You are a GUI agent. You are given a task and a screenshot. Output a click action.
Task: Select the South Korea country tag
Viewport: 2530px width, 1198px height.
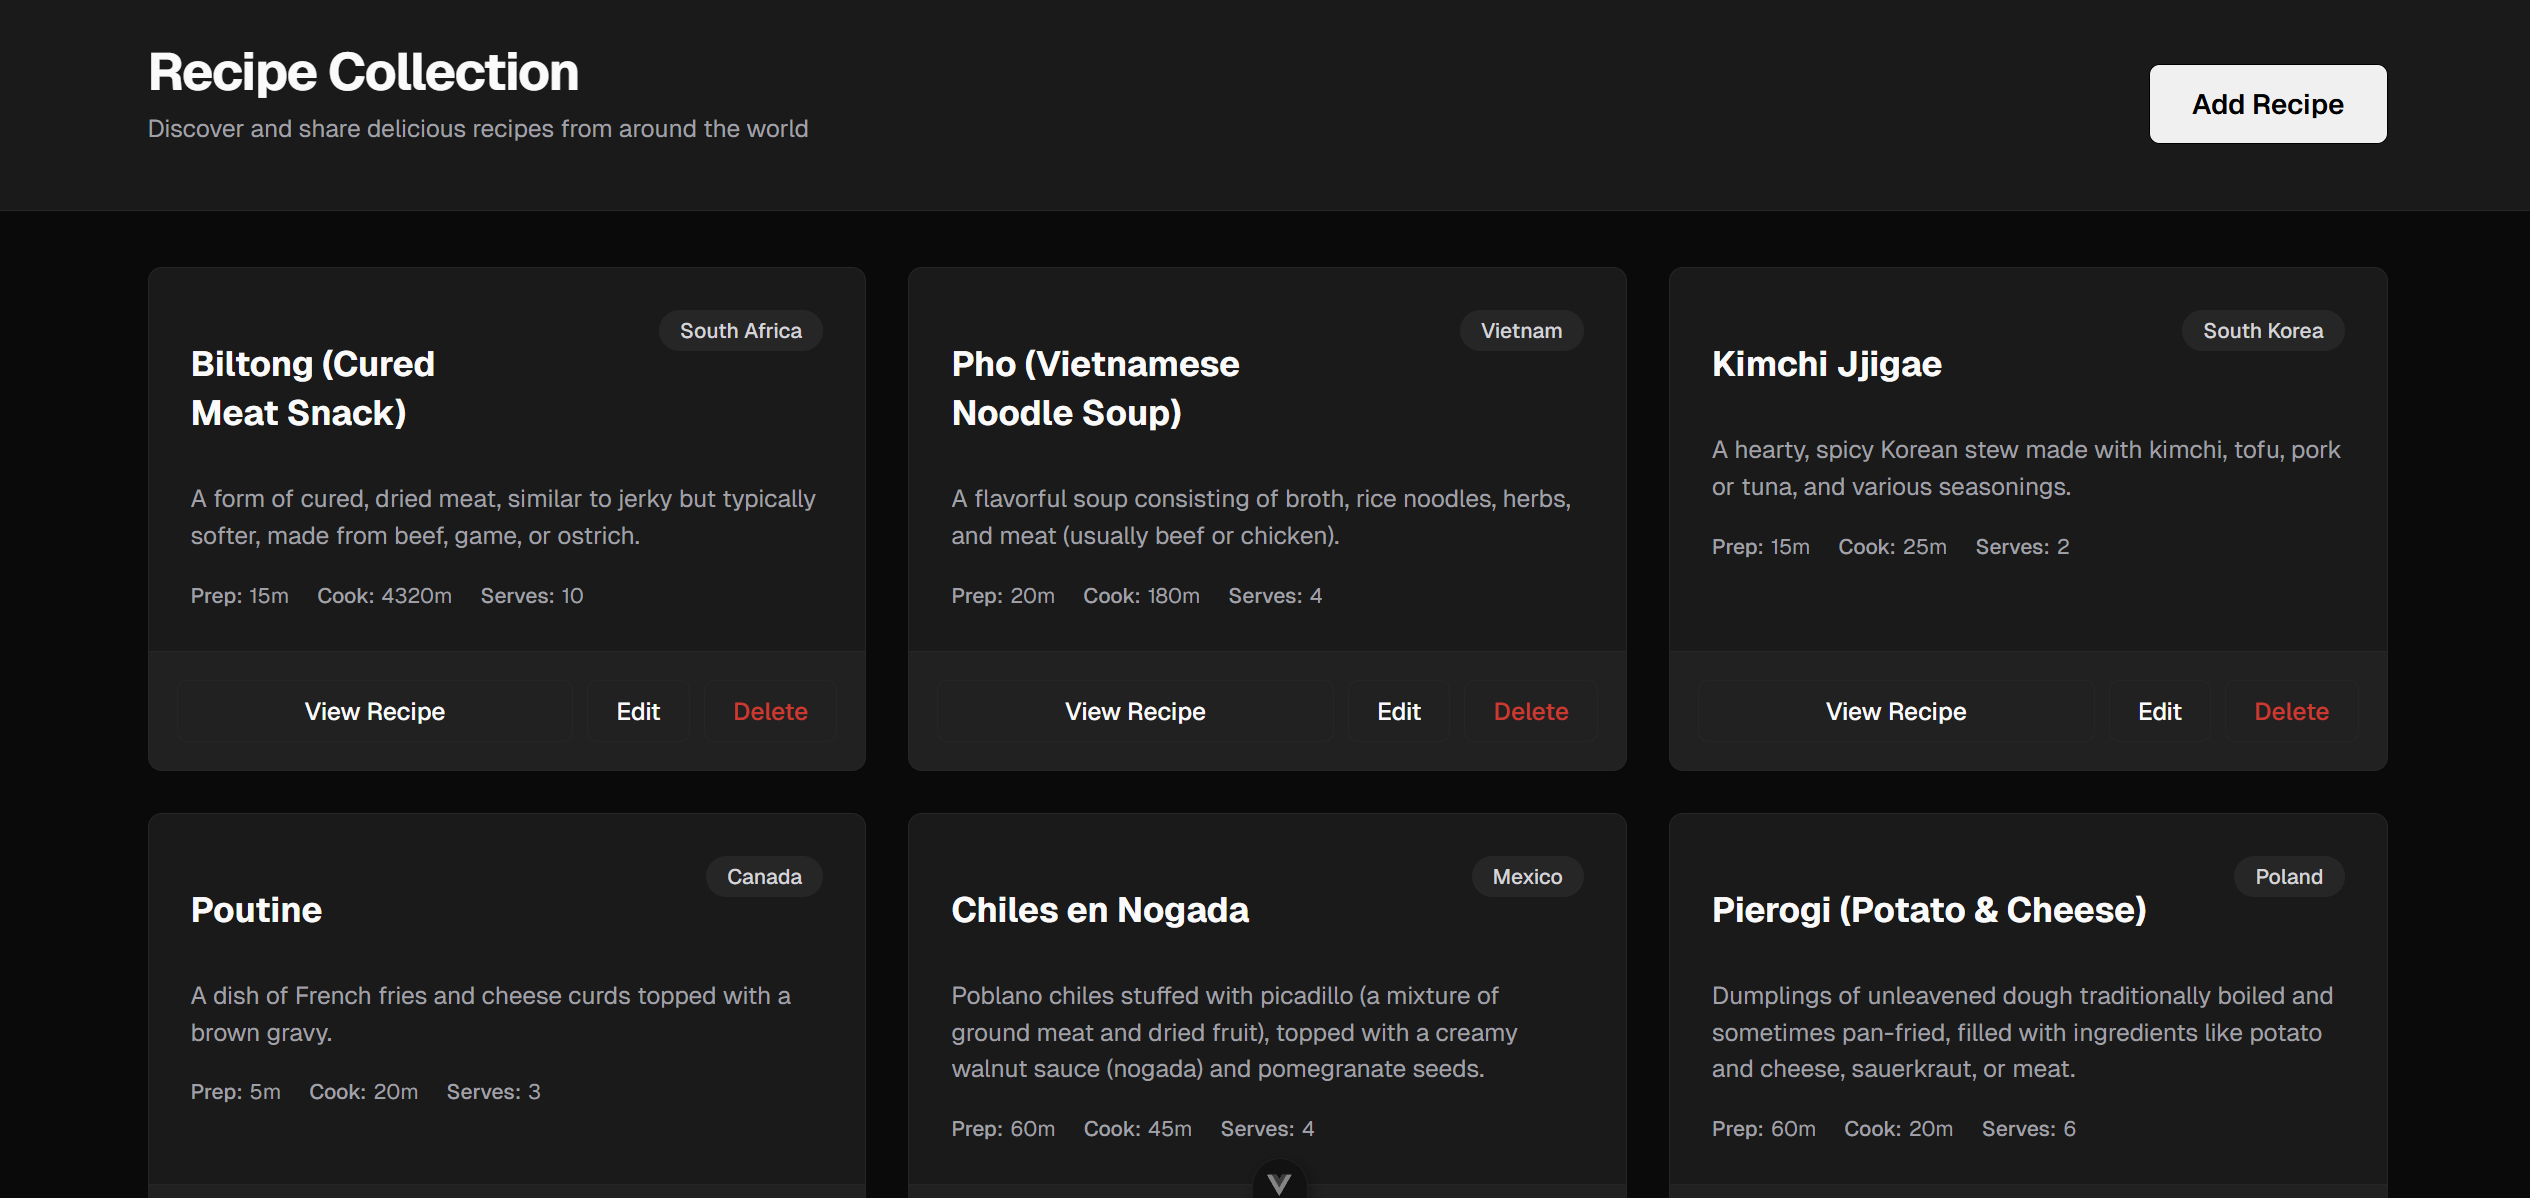click(2263, 331)
